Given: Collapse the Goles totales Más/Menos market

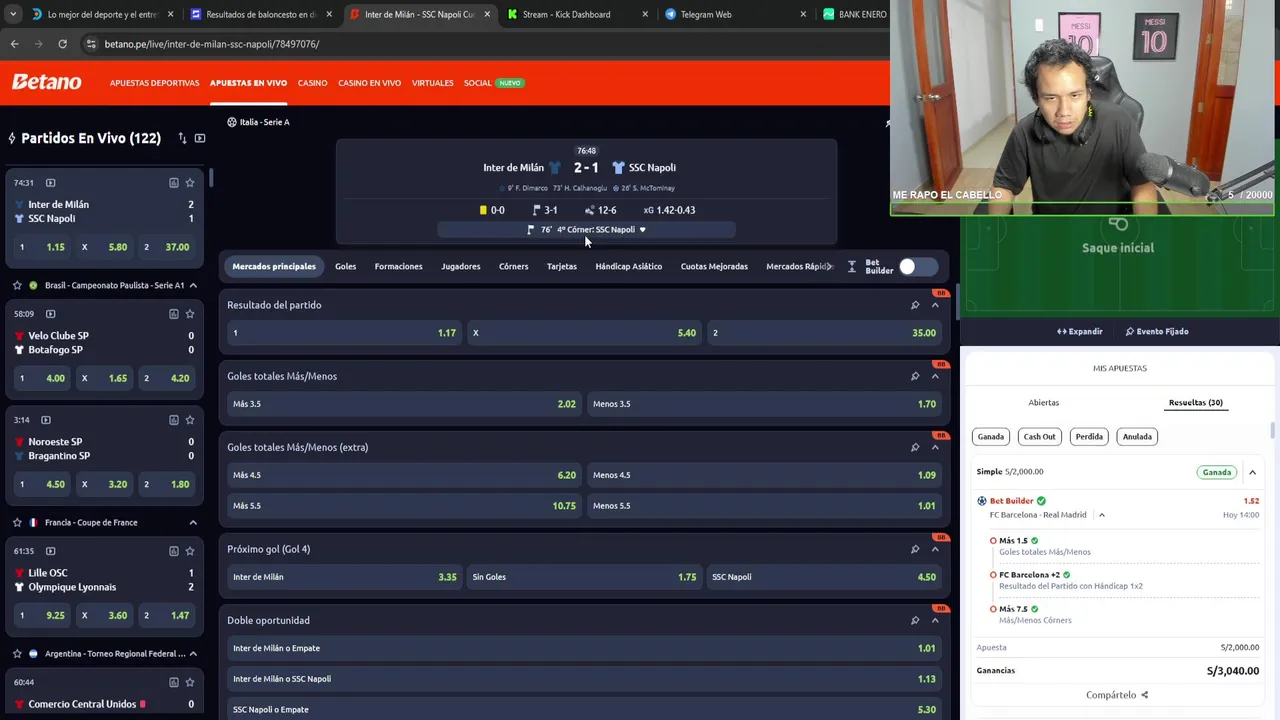Looking at the screenshot, I should [935, 376].
